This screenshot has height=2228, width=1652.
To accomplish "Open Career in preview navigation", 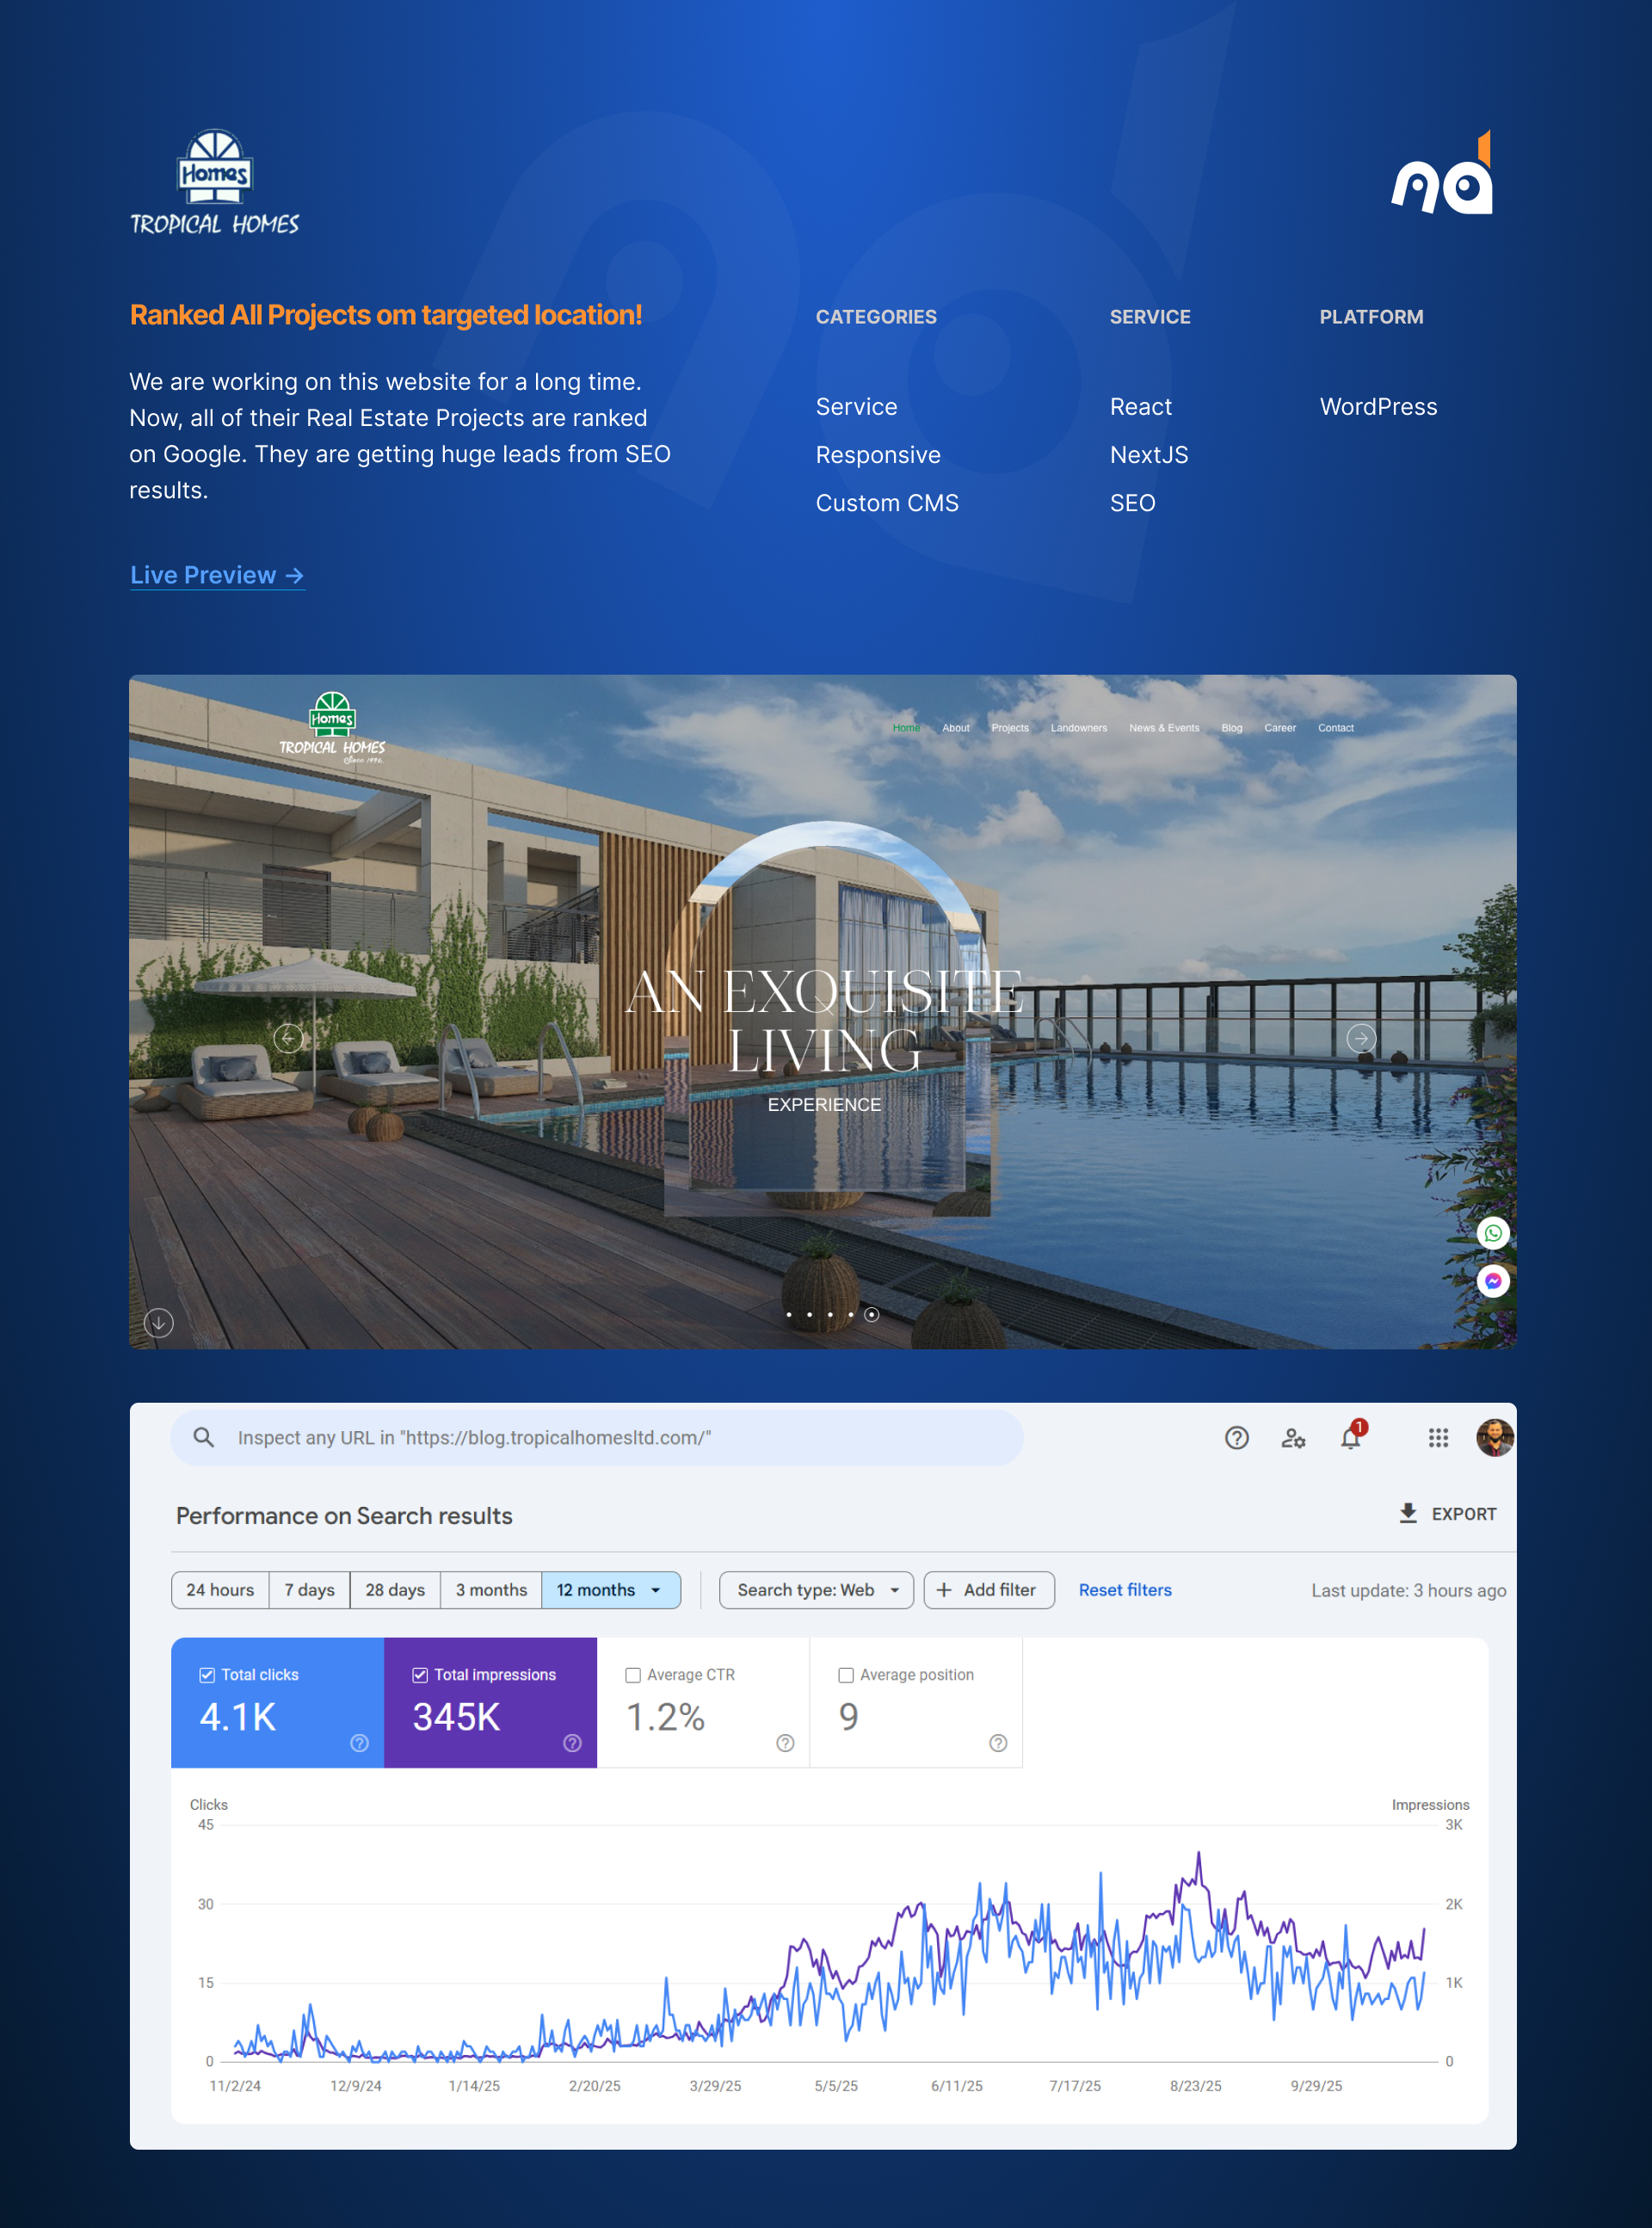I will [1280, 728].
